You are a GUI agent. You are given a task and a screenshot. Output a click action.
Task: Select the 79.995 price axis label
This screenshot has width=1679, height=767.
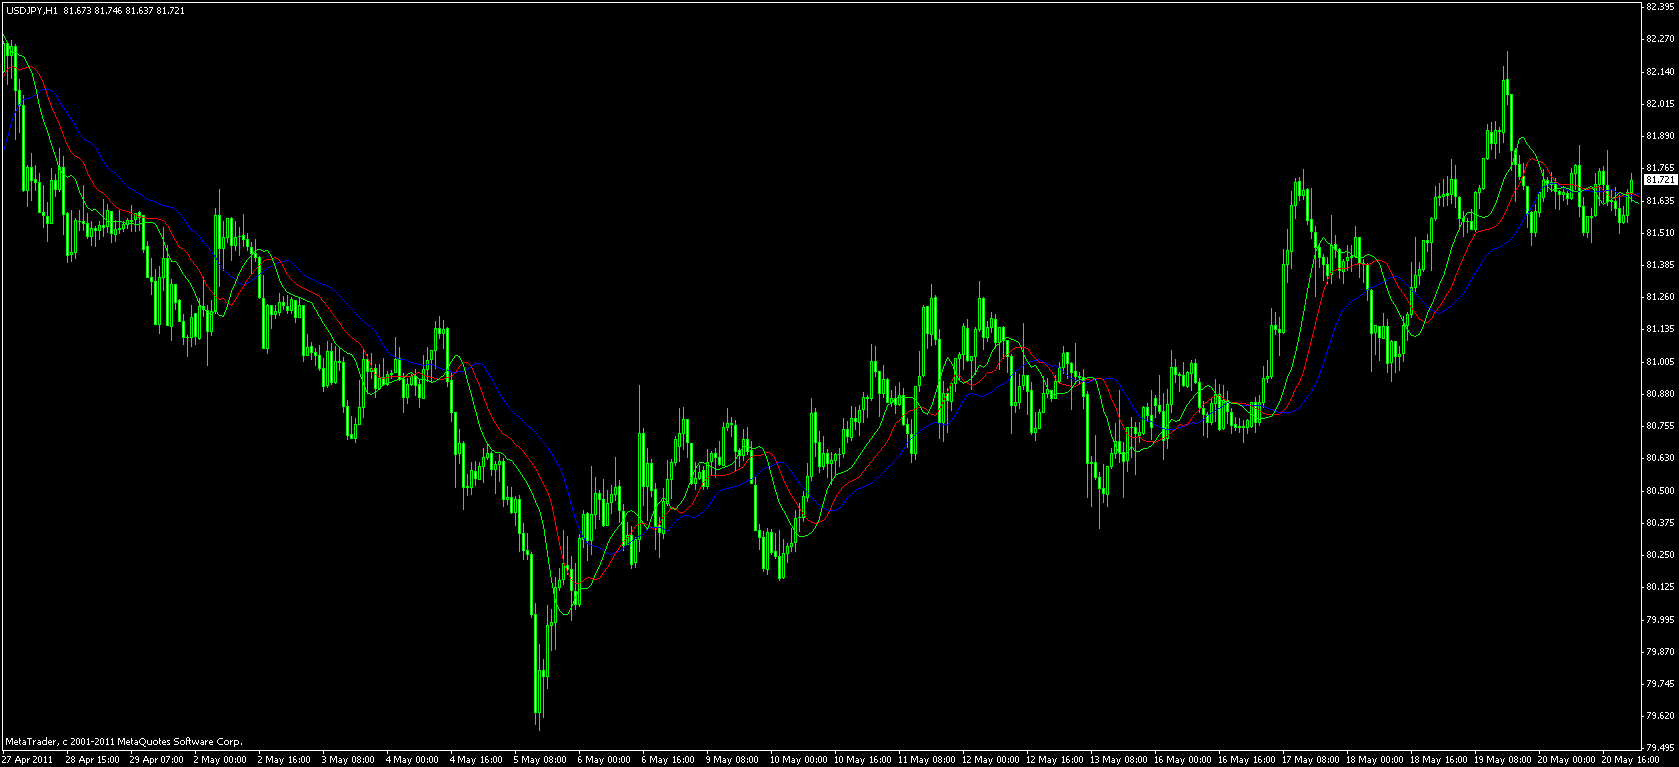coord(1659,619)
